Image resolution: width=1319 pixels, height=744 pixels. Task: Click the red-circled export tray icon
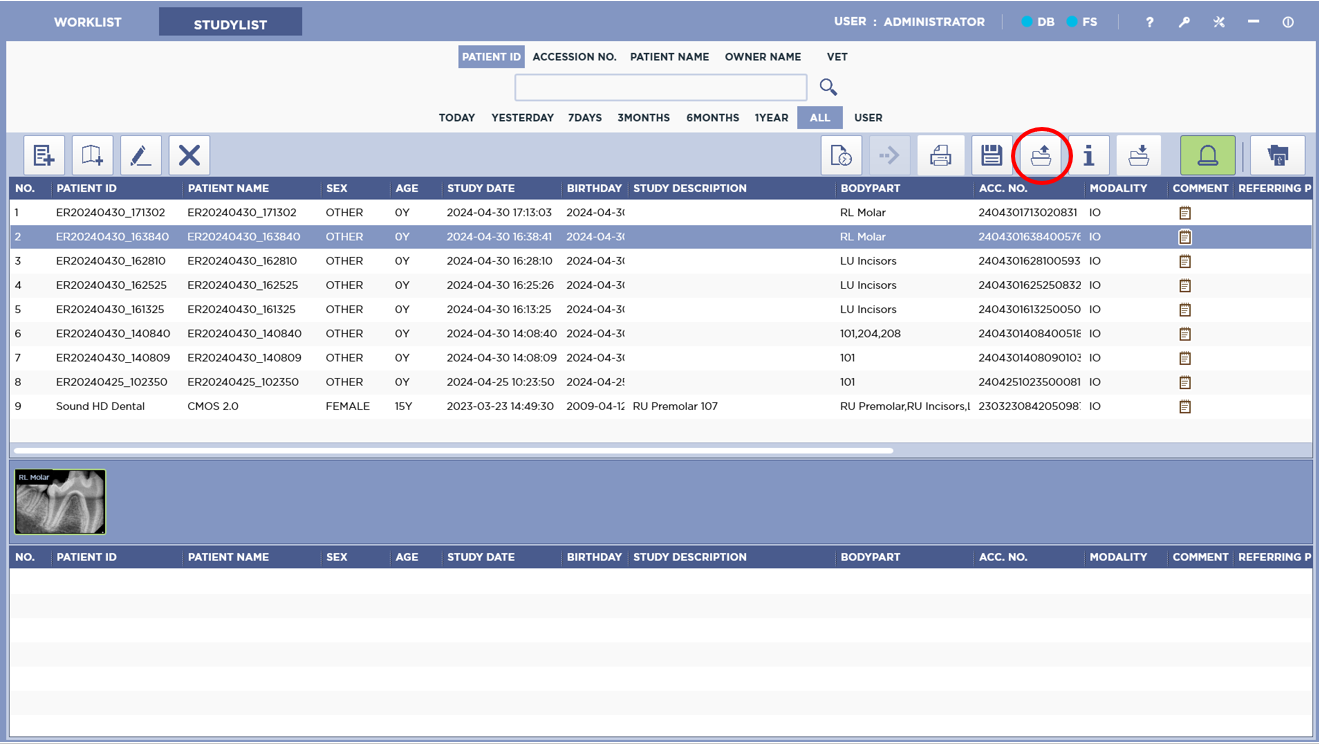pos(1041,155)
